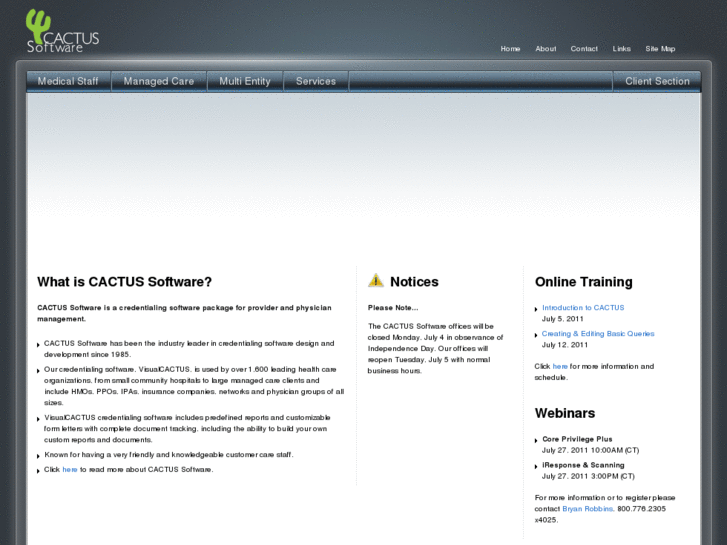Click the 'Please Note...' text
Viewport: 727px width, 545px height.
click(x=393, y=308)
